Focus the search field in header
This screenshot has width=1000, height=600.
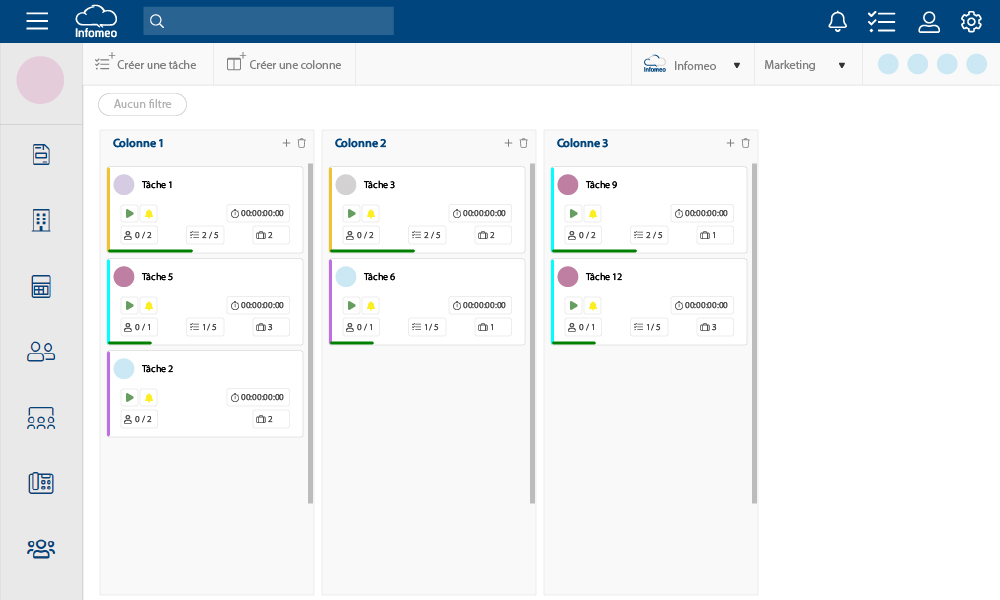pyautogui.click(x=268, y=21)
